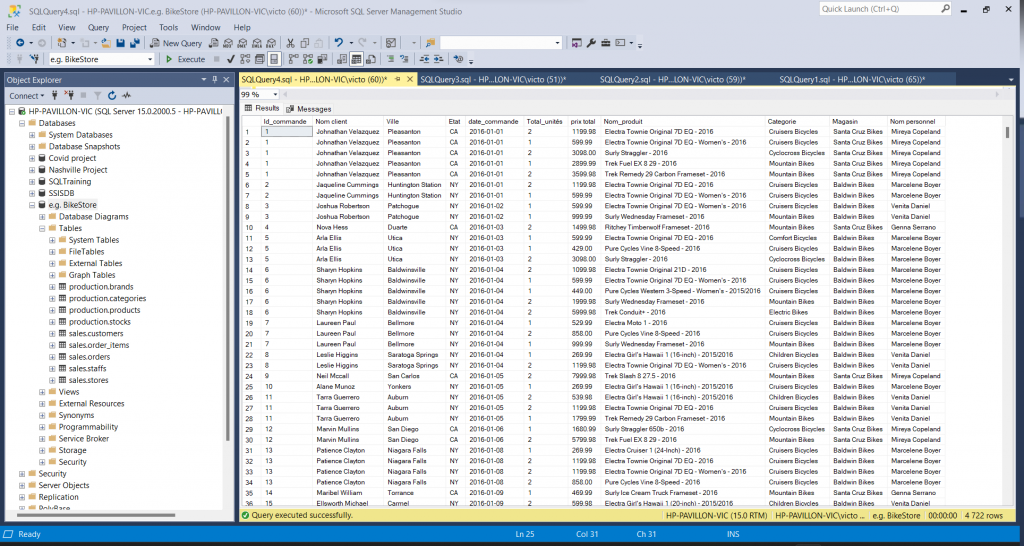Click the Parse checkmark icon
1024x546 pixels.
click(231, 59)
